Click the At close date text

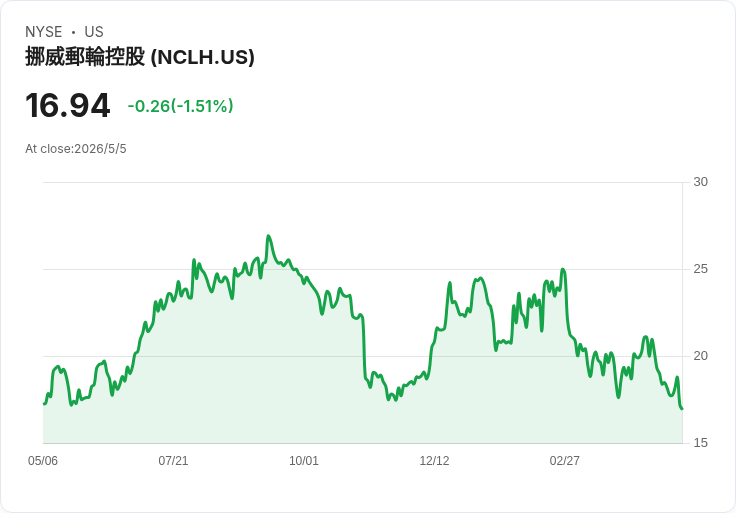click(76, 149)
